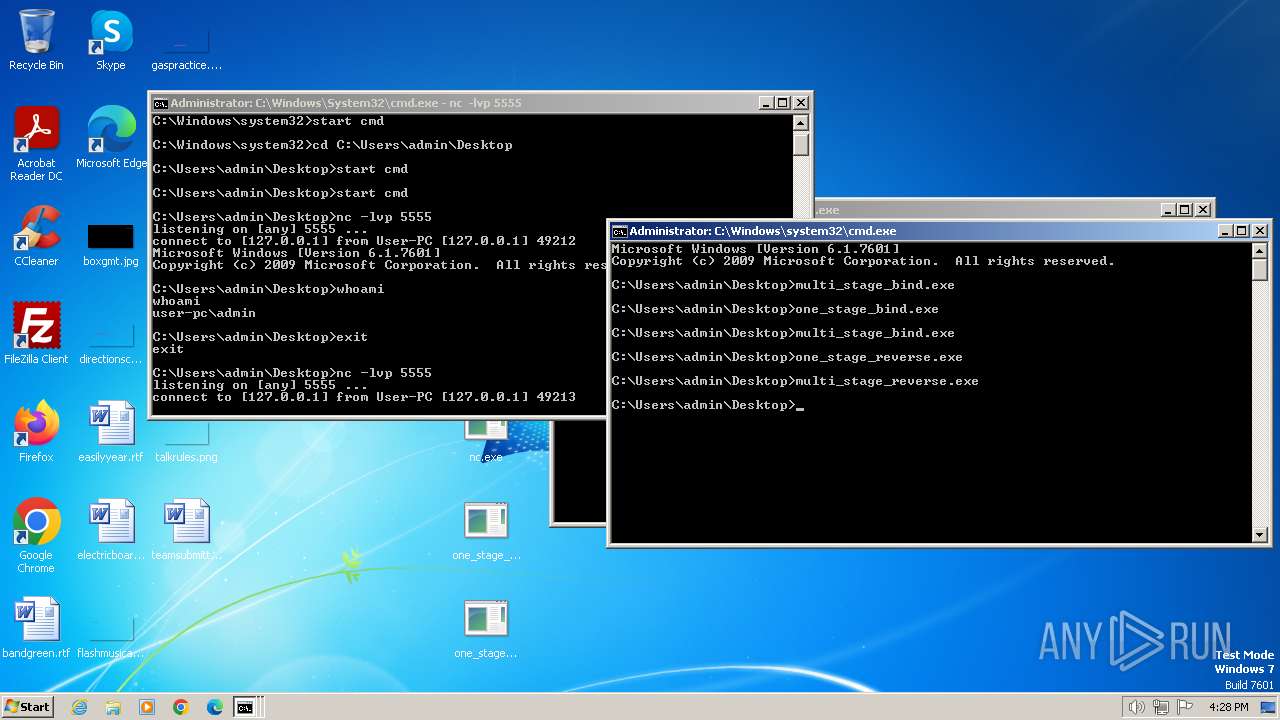Open the Recycle Bin desktop icon
Screen dimensions: 1280x720
36,40
